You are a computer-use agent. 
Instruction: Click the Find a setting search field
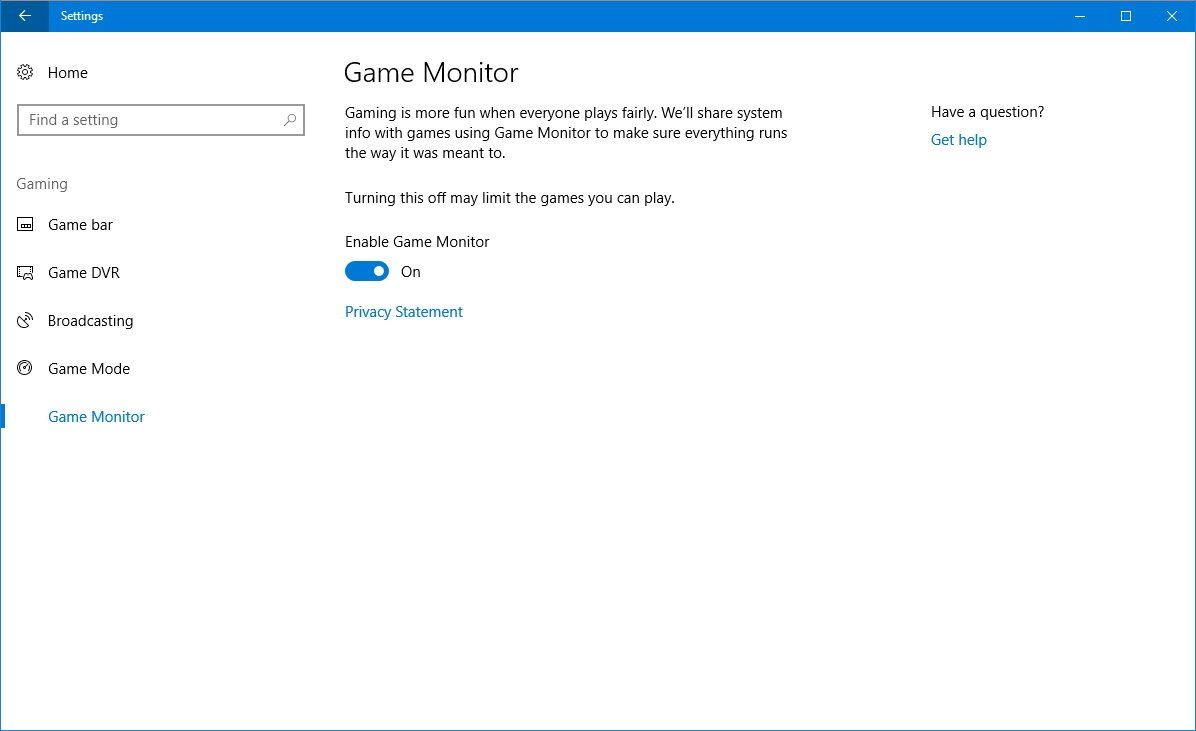[150, 119]
